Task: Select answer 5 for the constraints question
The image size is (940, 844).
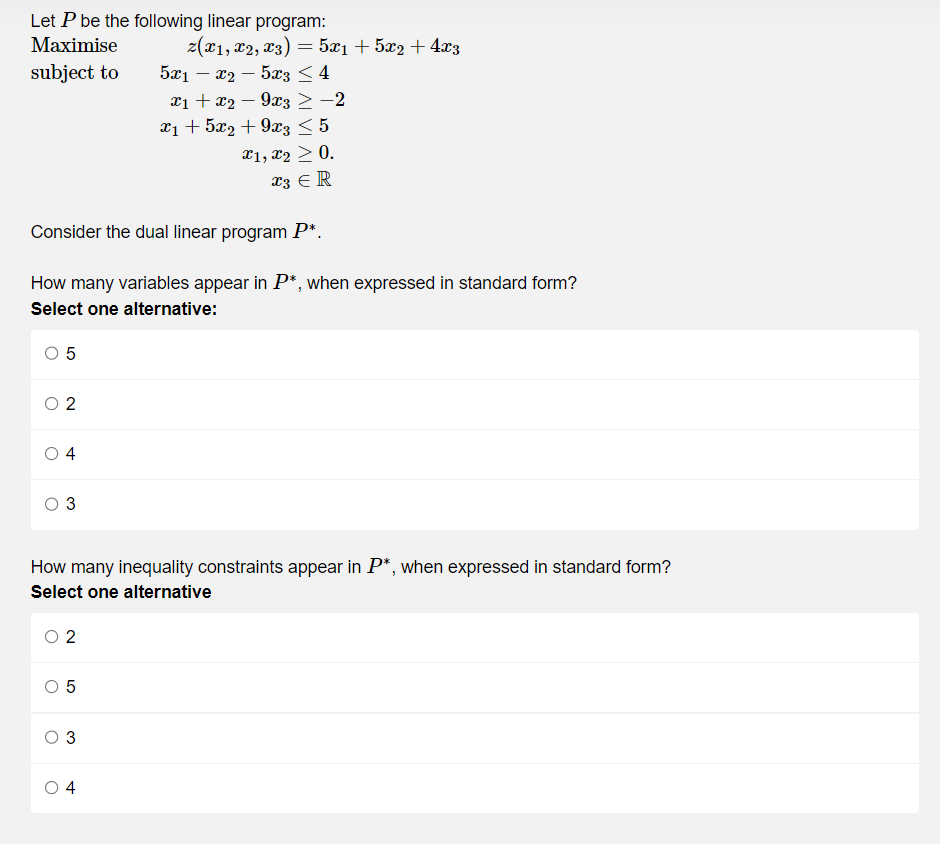Action: (51, 687)
